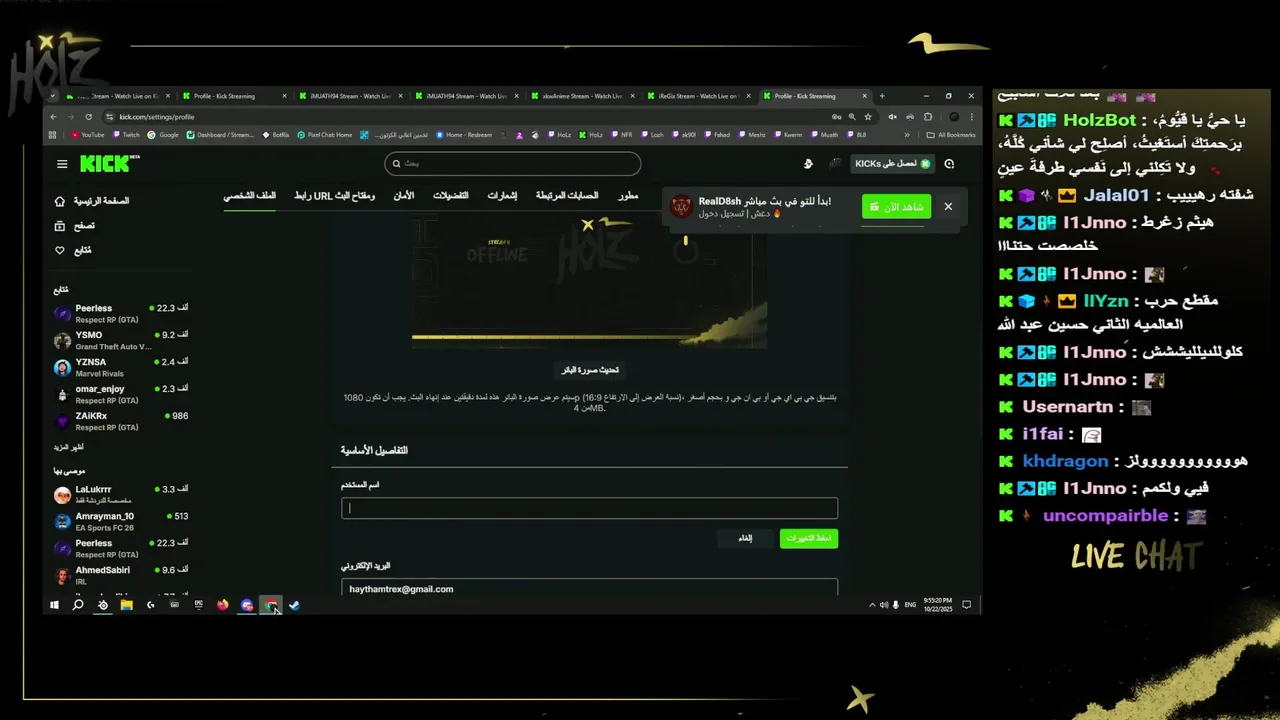Open Steam from the taskbar
This screenshot has width=1280, height=720.
click(x=294, y=605)
